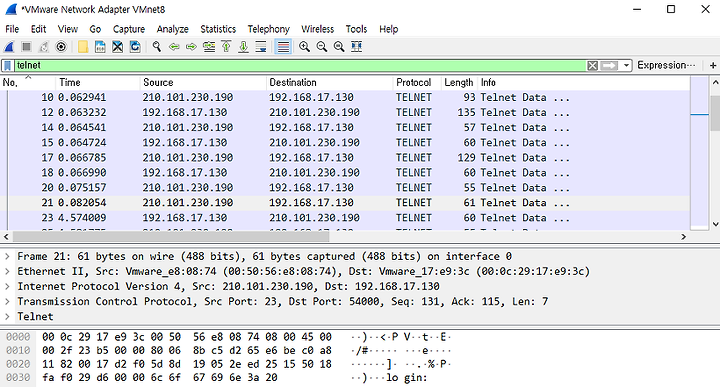Expand the Telnet section
Image resolution: width=720 pixels, height=387 pixels.
7,317
